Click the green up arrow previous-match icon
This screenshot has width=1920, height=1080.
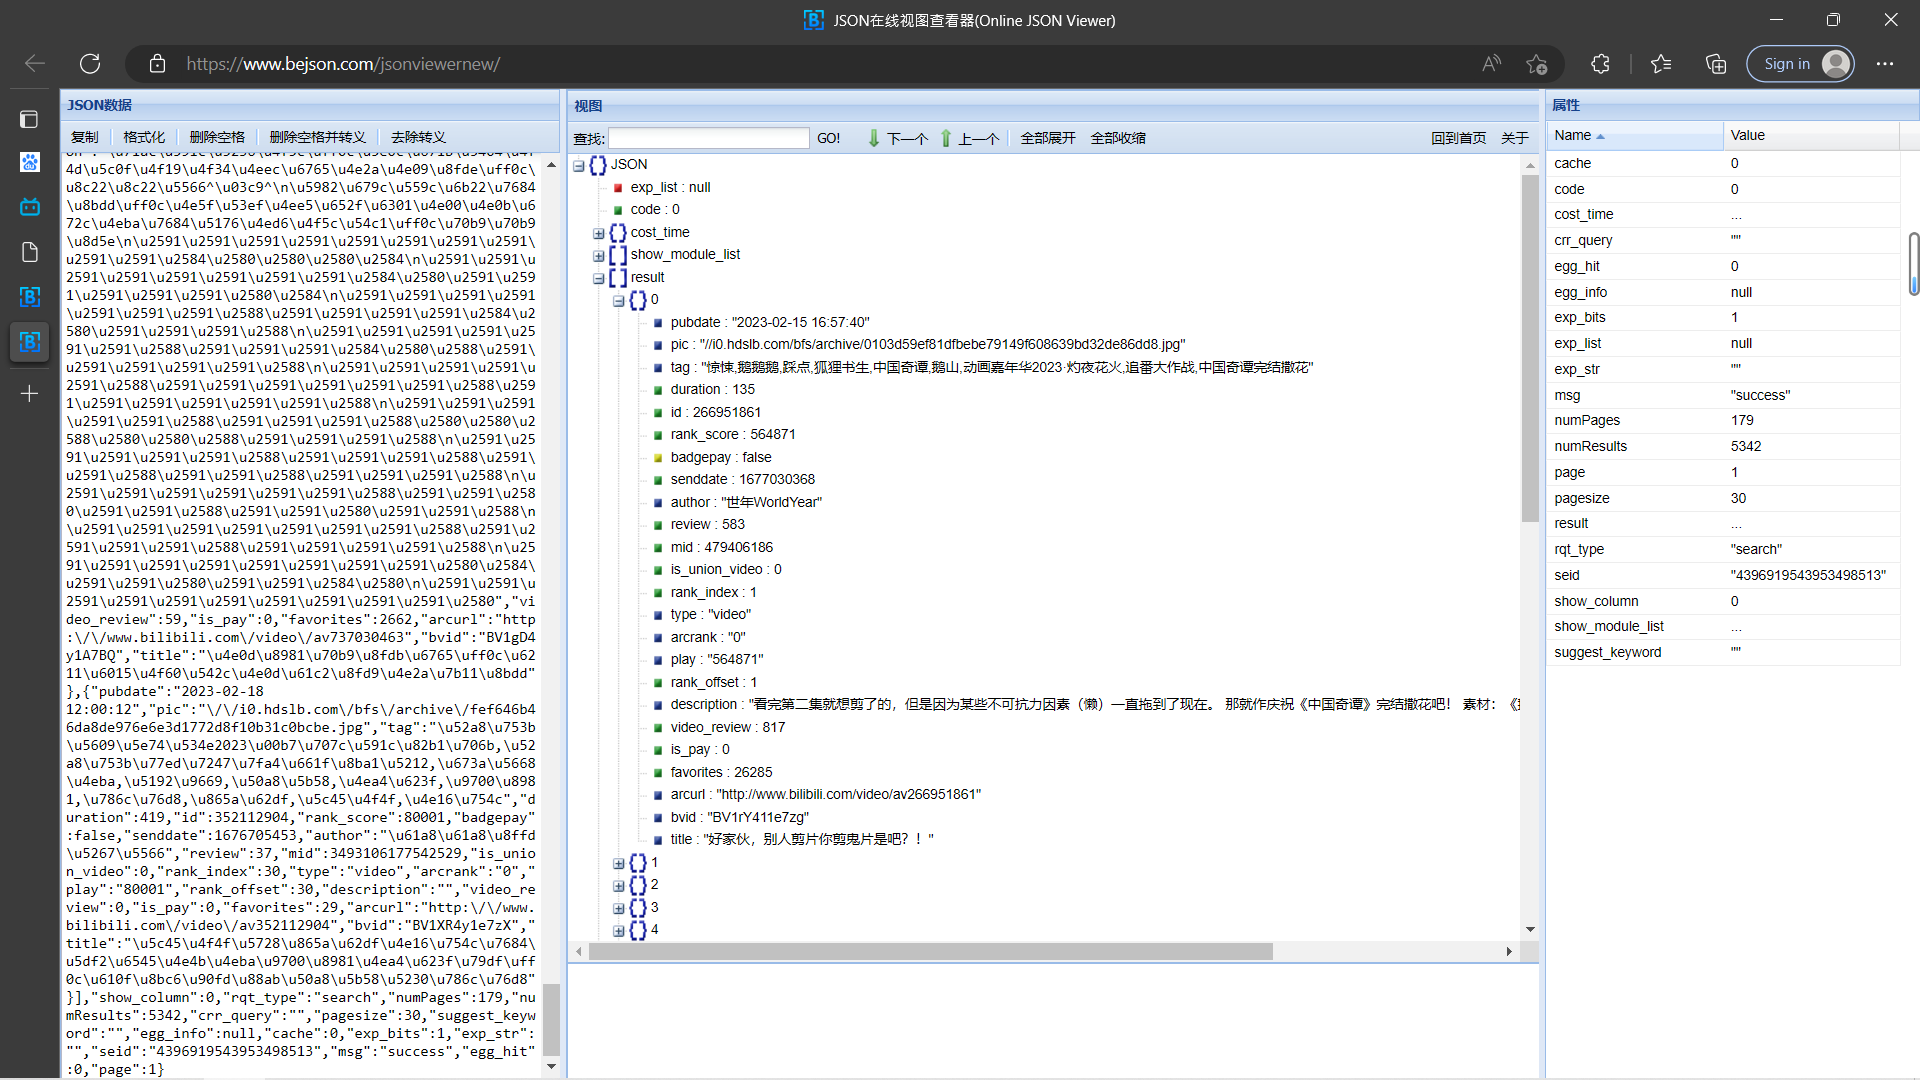(x=946, y=138)
